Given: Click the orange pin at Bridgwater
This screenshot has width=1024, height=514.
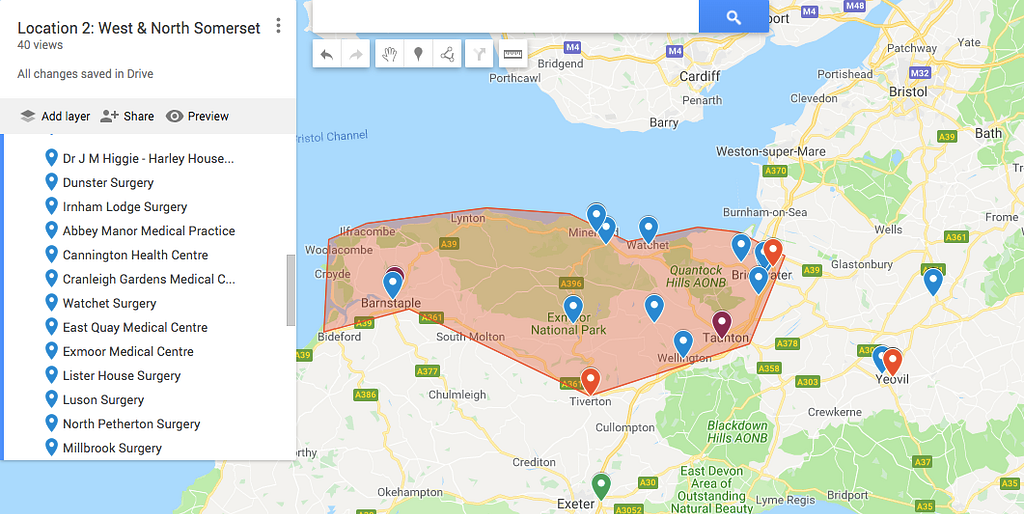Looking at the screenshot, I should 773,251.
